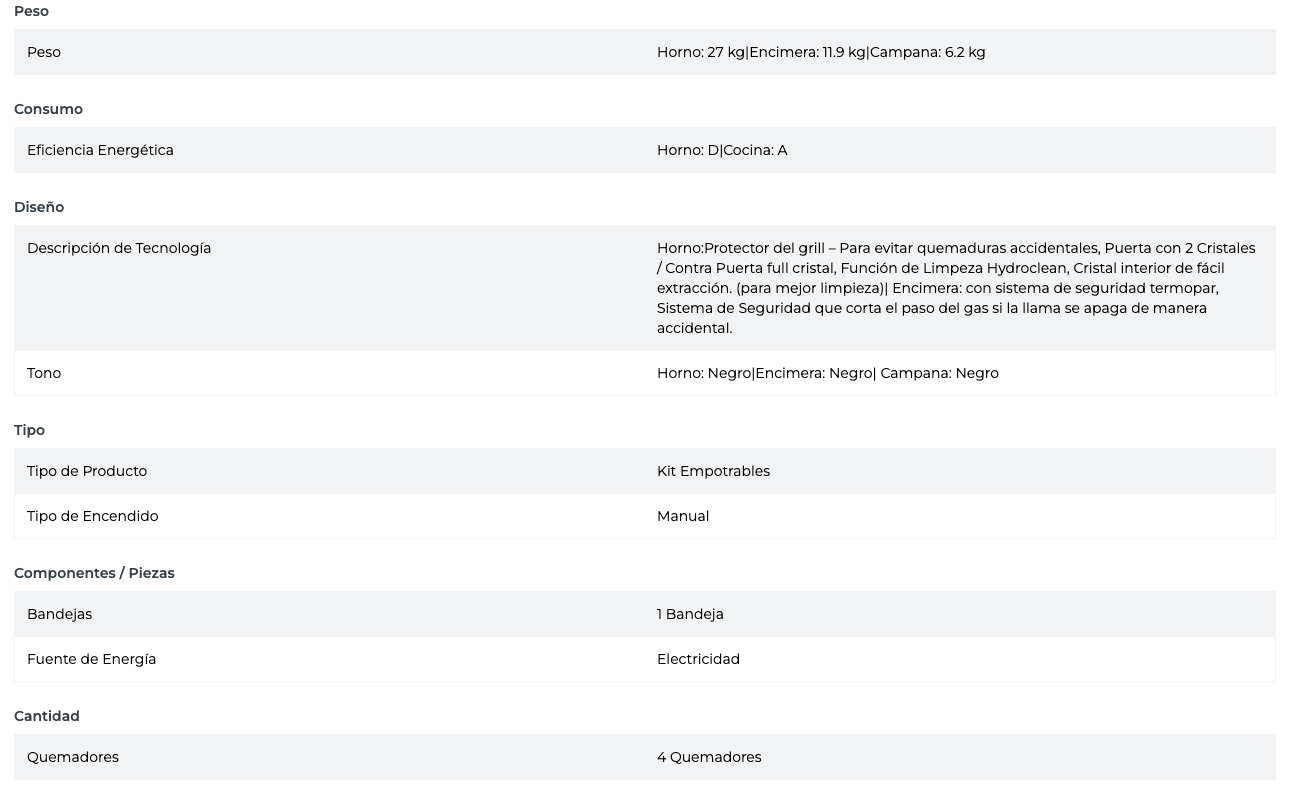The width and height of the screenshot is (1290, 785).
Task: Click the '4 Quemadores' value
Action: point(709,757)
